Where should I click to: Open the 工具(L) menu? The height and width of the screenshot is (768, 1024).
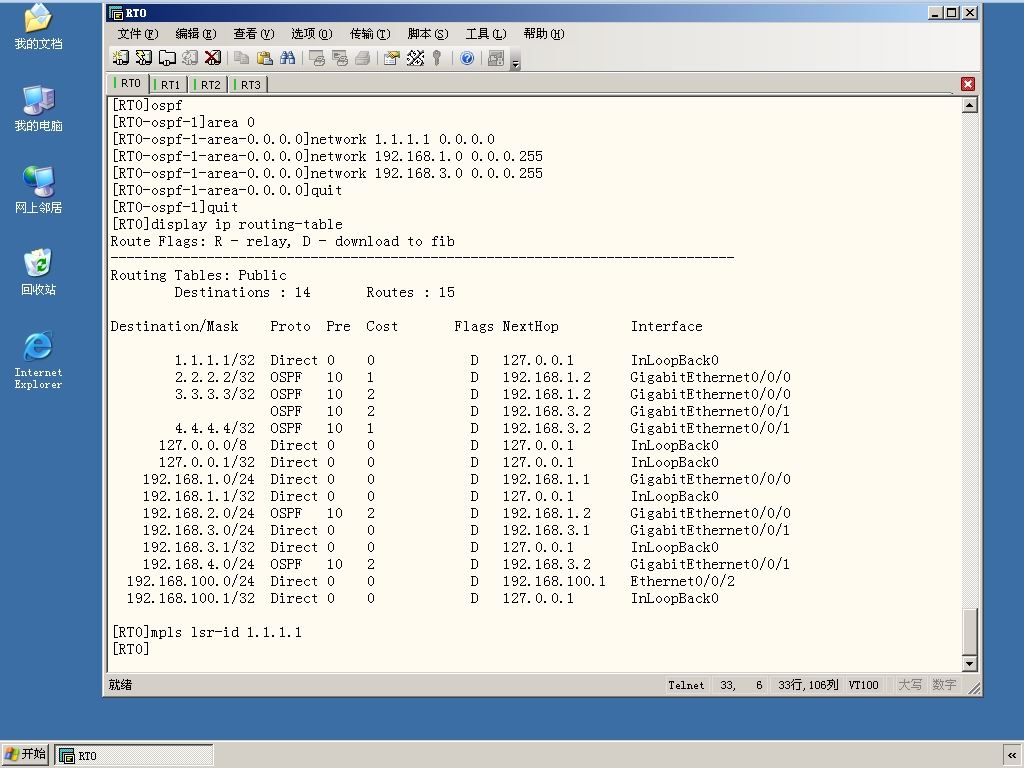click(486, 34)
